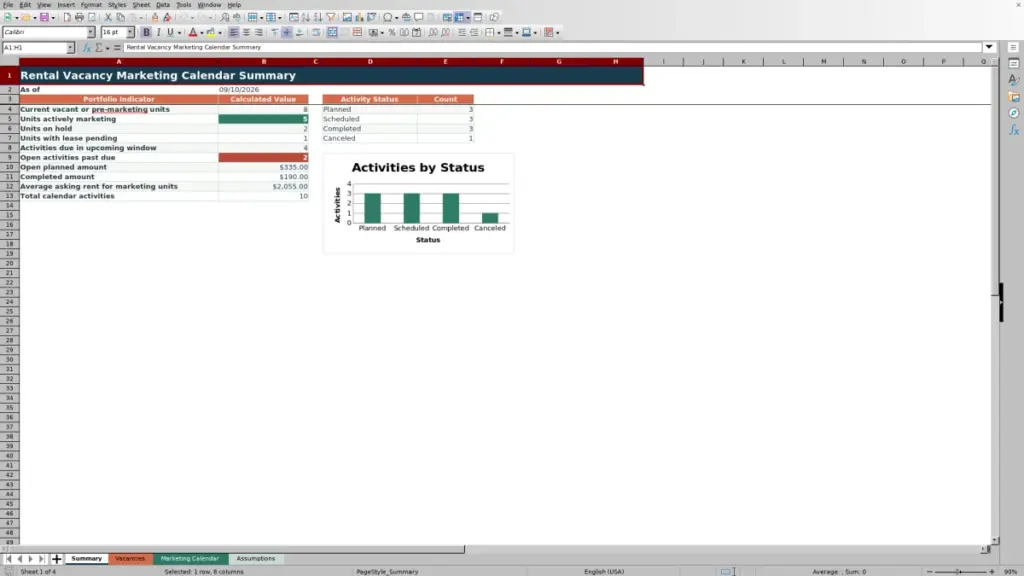Switch to the Vacancies sheet tab
1024x576 pixels.
[130, 558]
